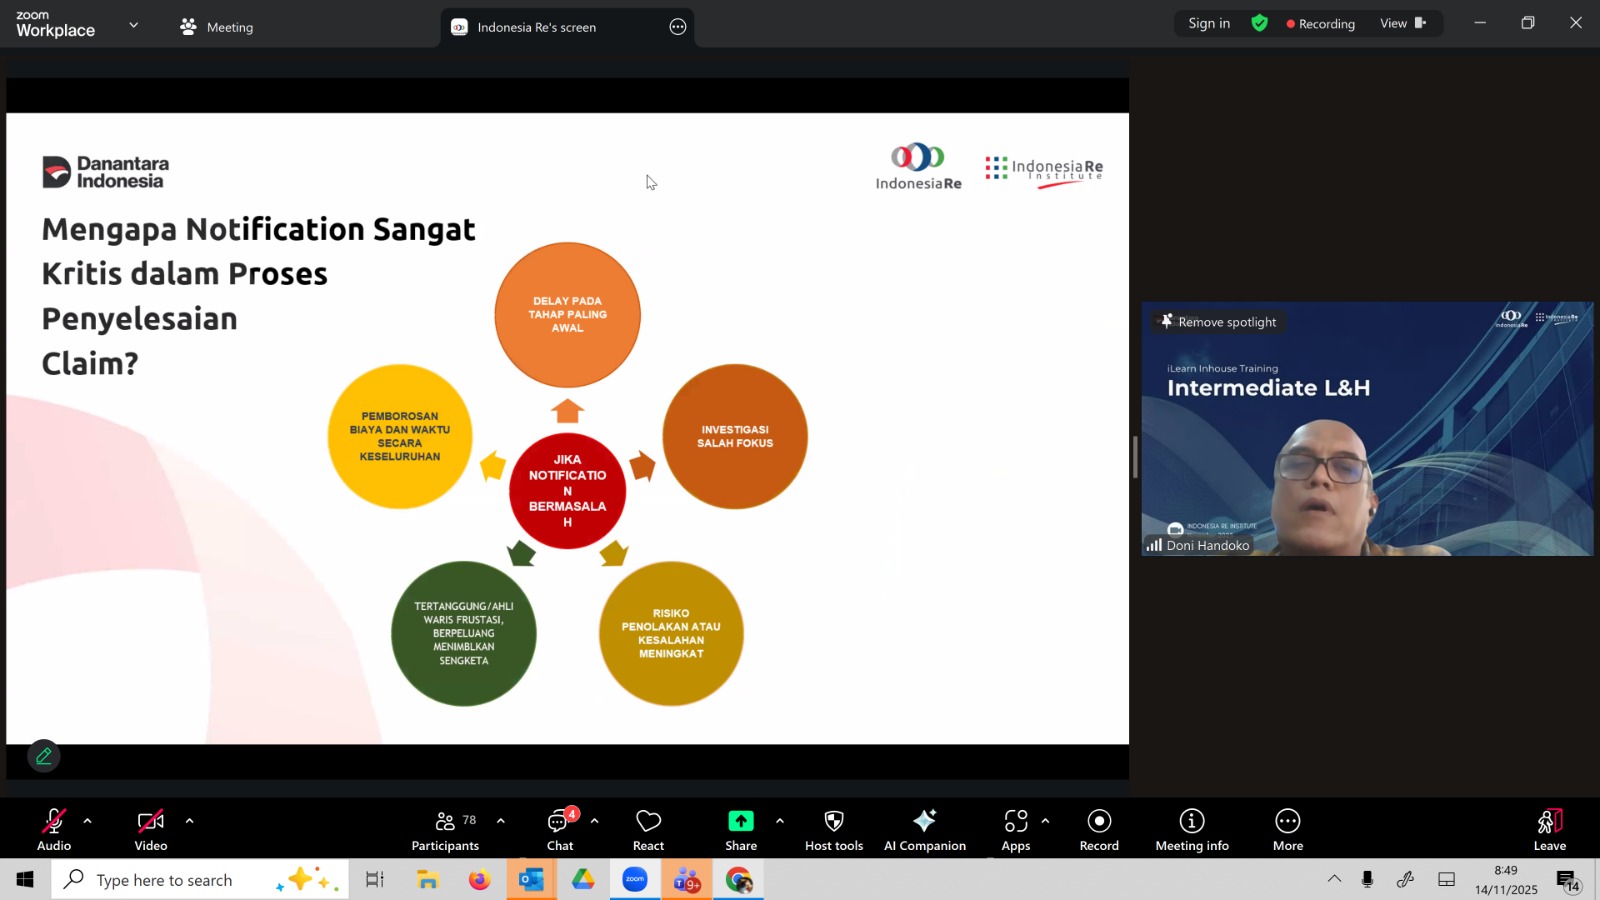Image resolution: width=1600 pixels, height=900 pixels.
Task: Open the Apps panel
Action: click(x=1015, y=830)
